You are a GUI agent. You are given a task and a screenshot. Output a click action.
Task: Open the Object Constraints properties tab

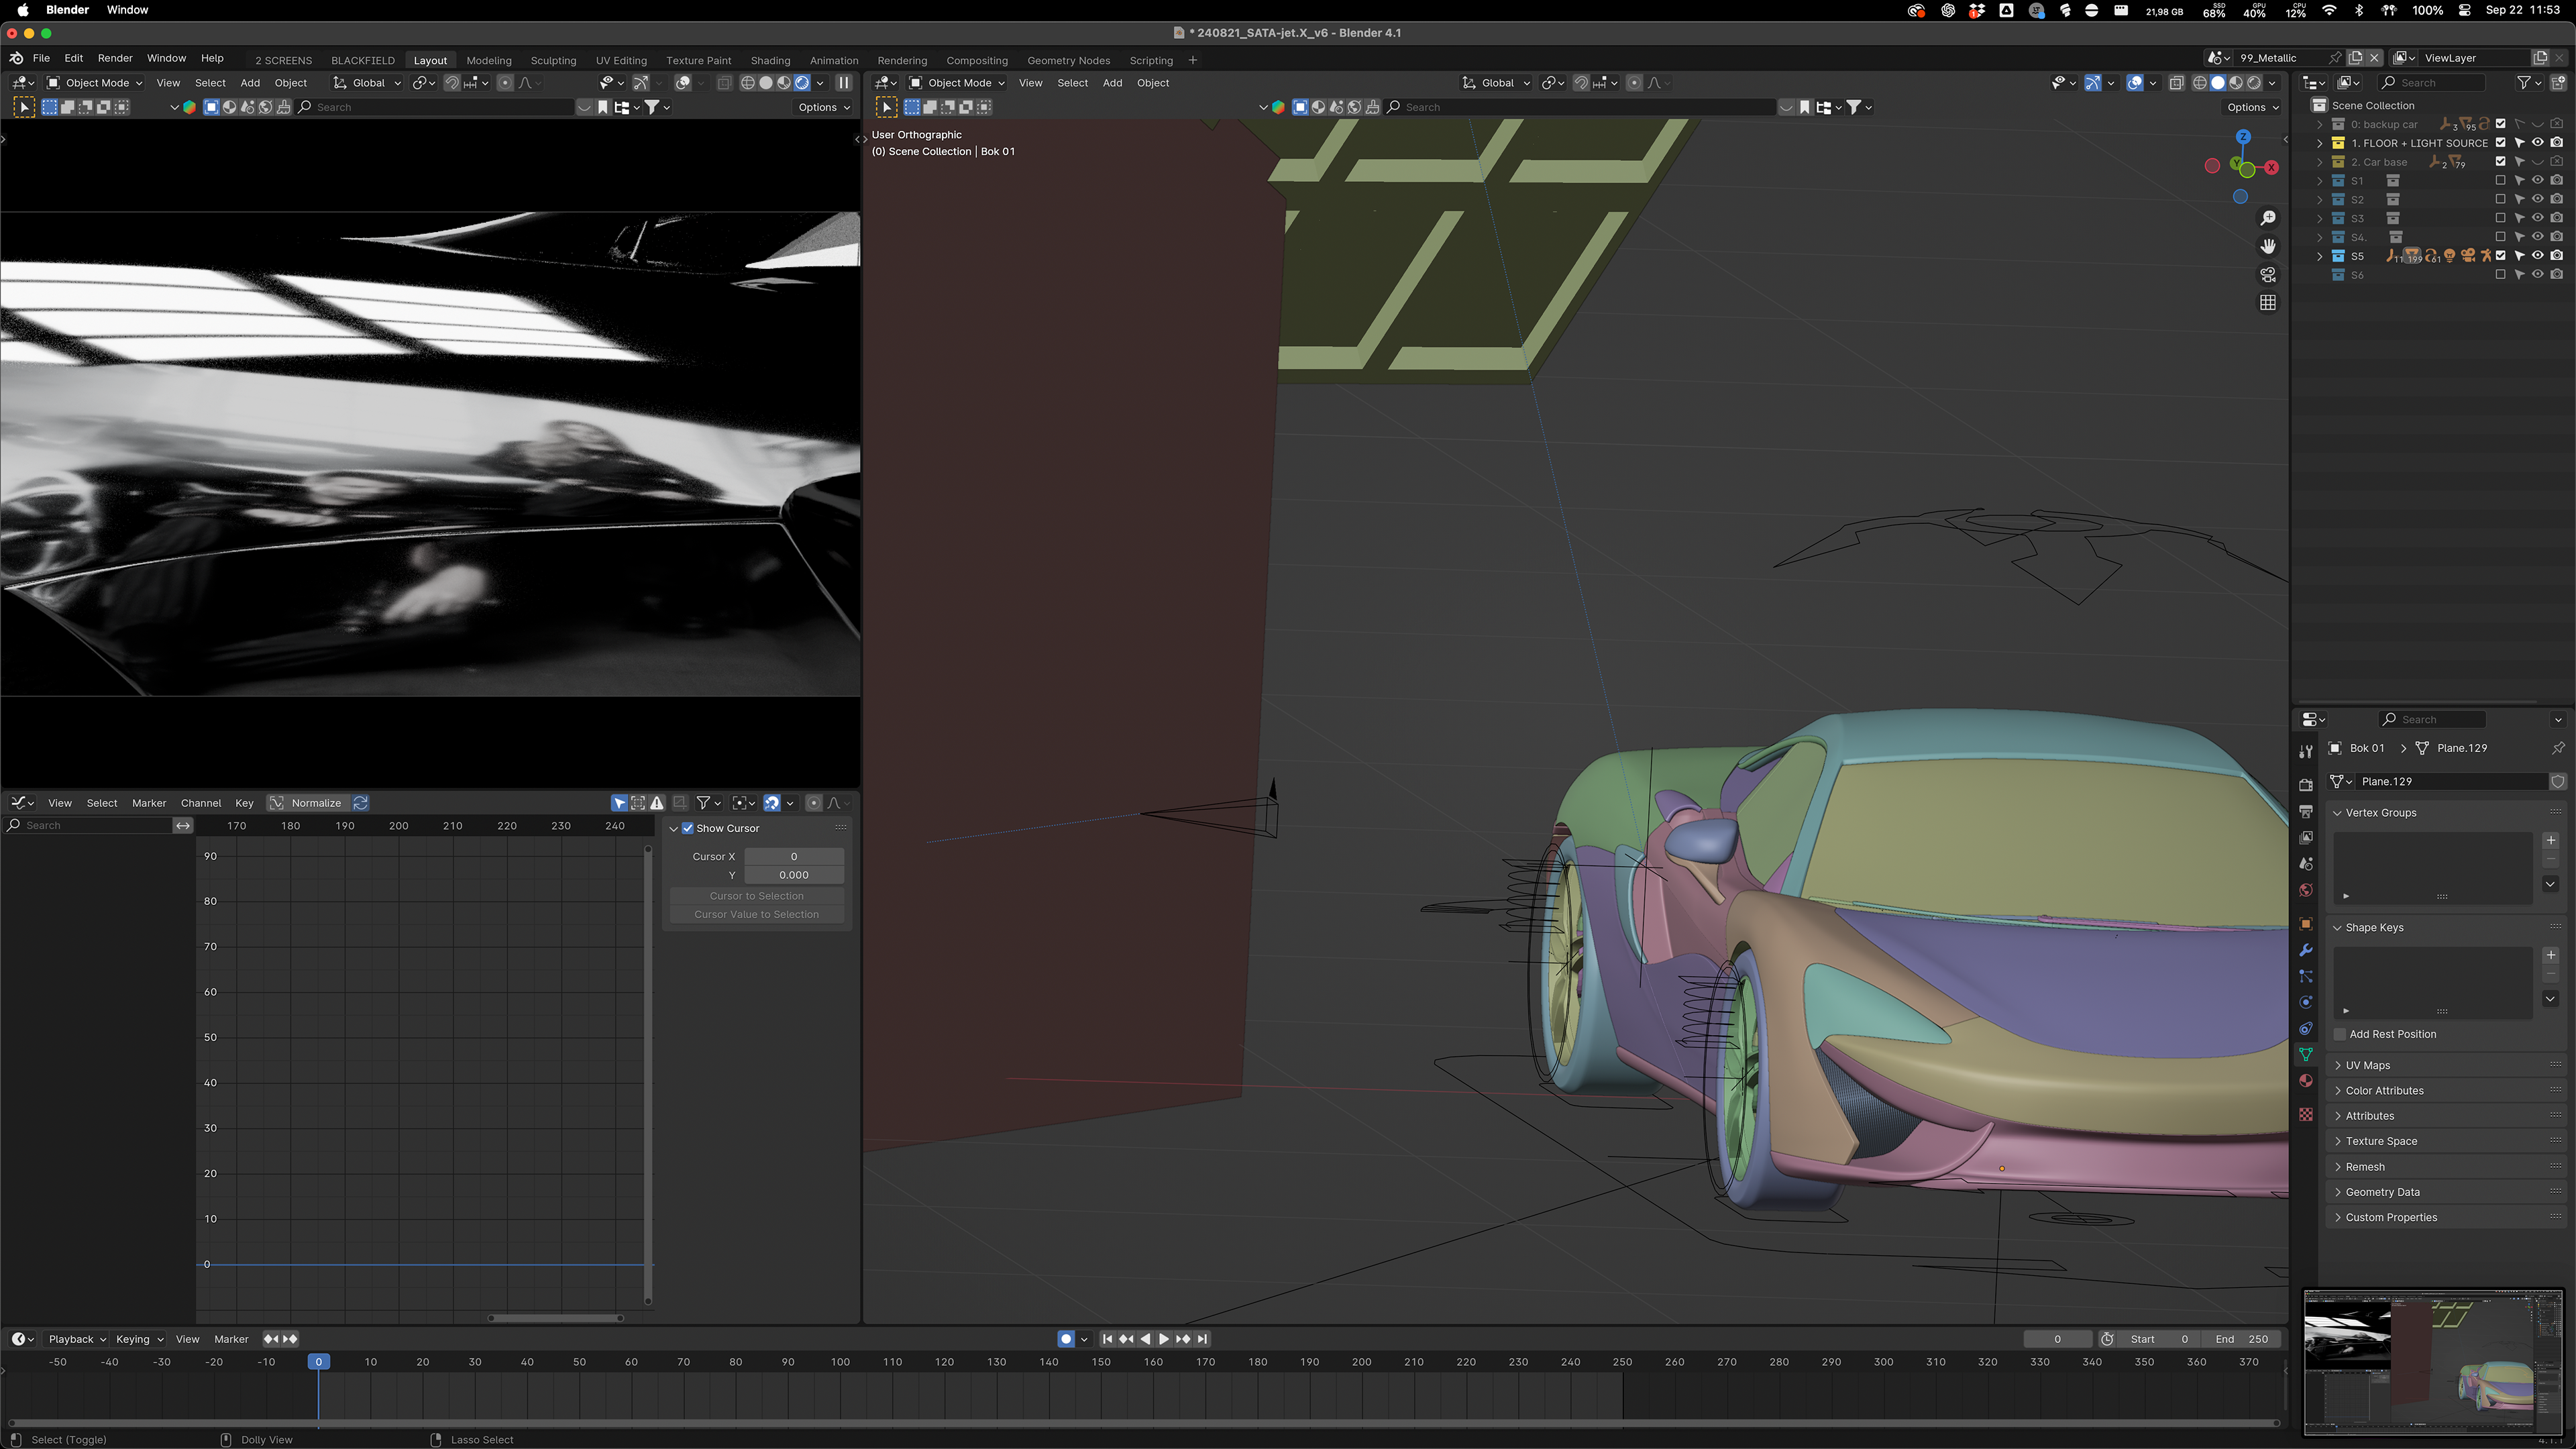click(x=2306, y=1028)
